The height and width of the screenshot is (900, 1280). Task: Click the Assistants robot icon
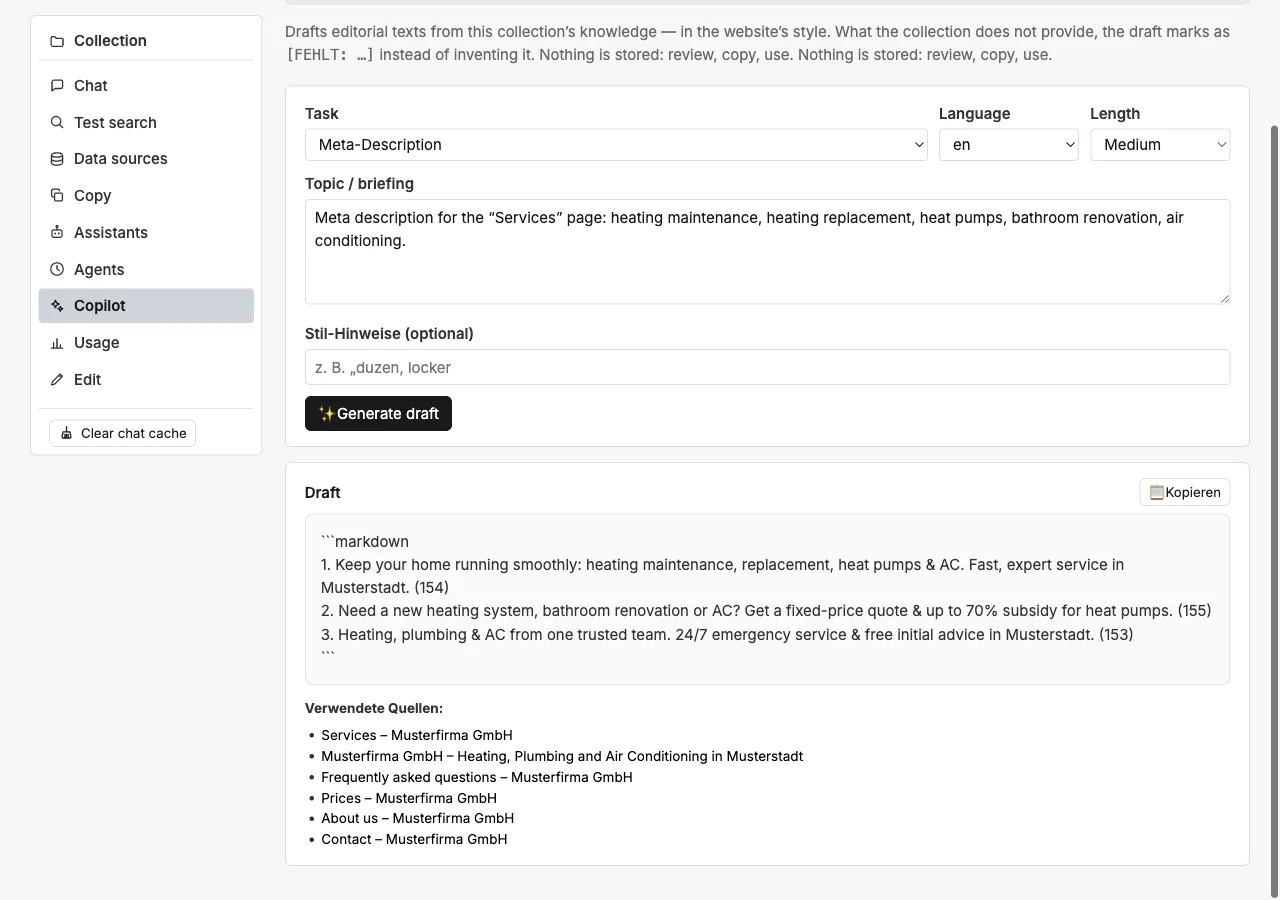click(x=57, y=233)
